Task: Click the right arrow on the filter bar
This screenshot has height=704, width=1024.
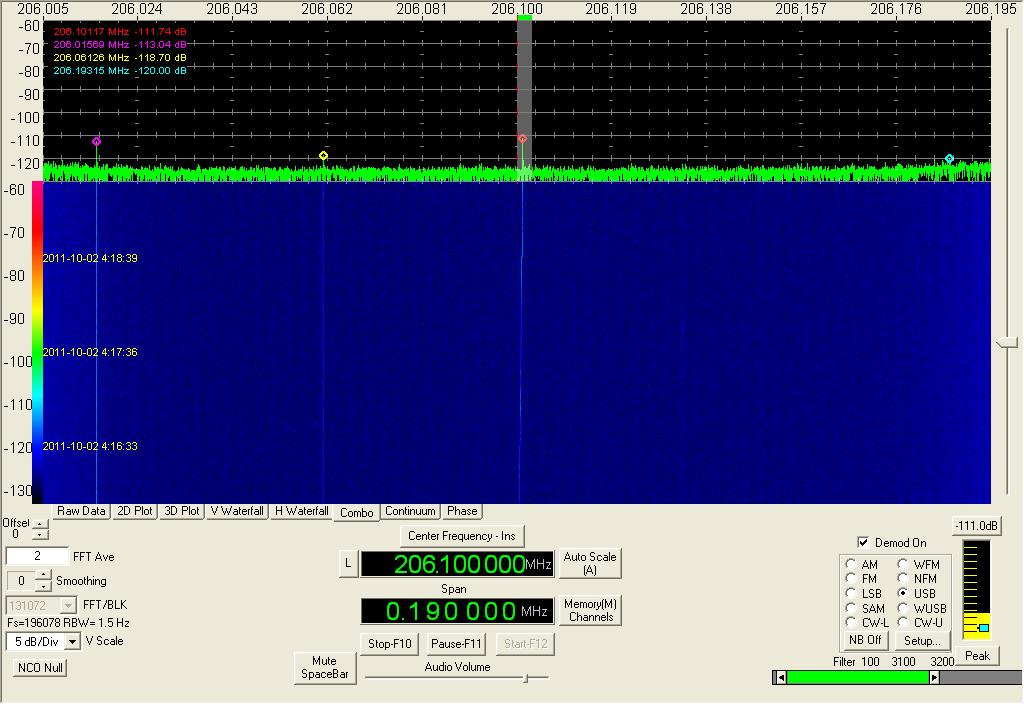Action: (935, 678)
